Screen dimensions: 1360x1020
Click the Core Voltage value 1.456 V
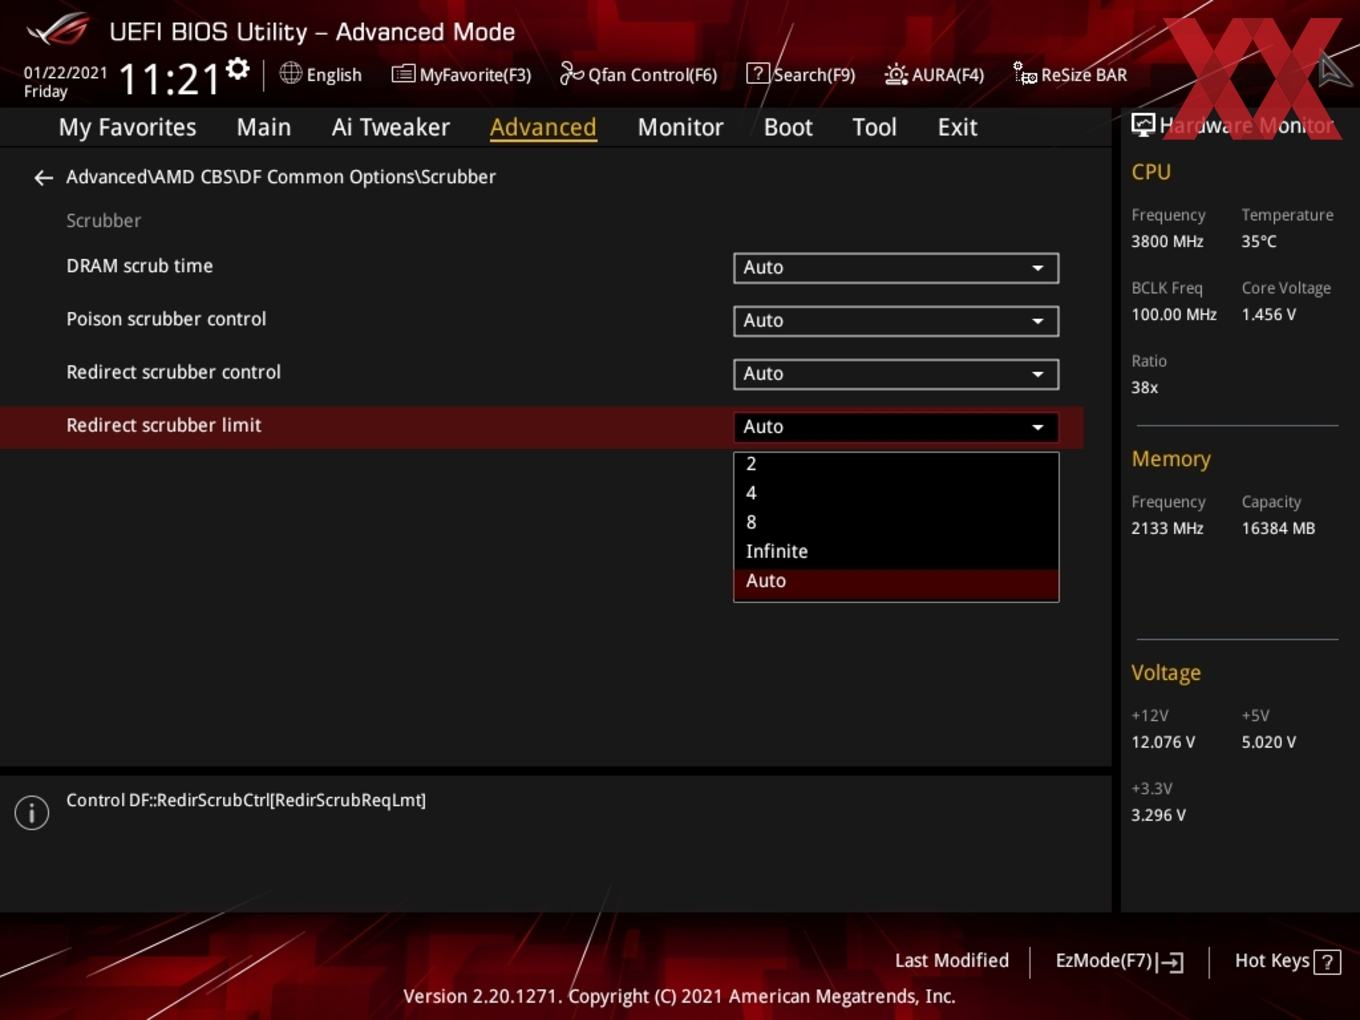1268,314
